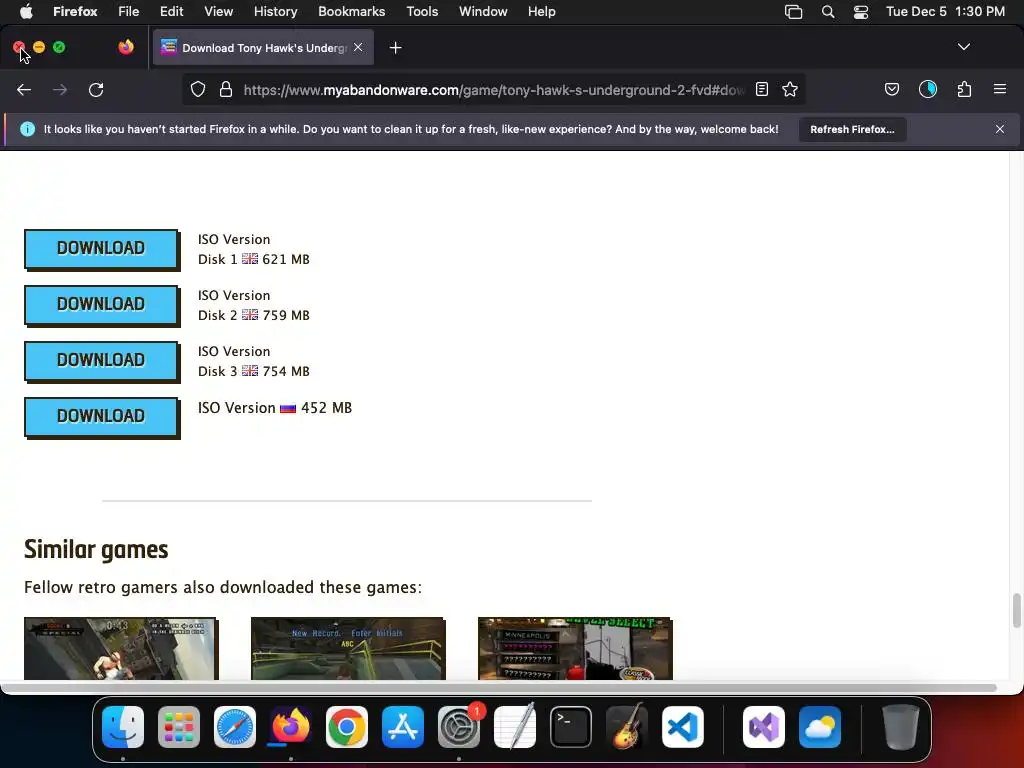This screenshot has height=768, width=1024.
Task: Open the Window menu
Action: click(x=483, y=12)
